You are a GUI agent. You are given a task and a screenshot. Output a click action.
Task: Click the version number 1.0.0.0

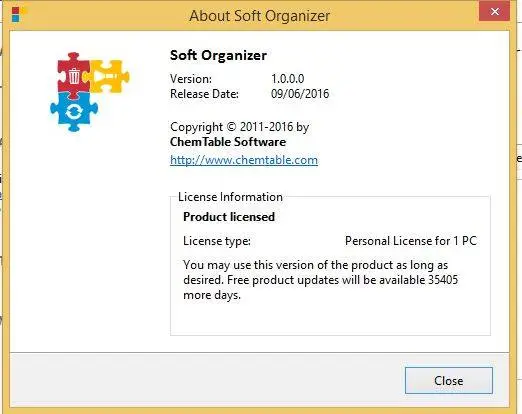[x=287, y=79]
